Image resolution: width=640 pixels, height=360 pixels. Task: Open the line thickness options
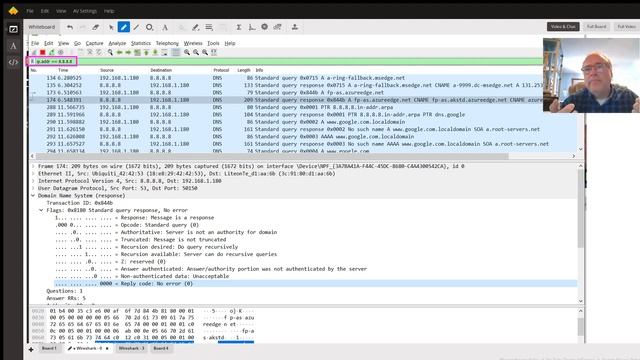[209, 27]
